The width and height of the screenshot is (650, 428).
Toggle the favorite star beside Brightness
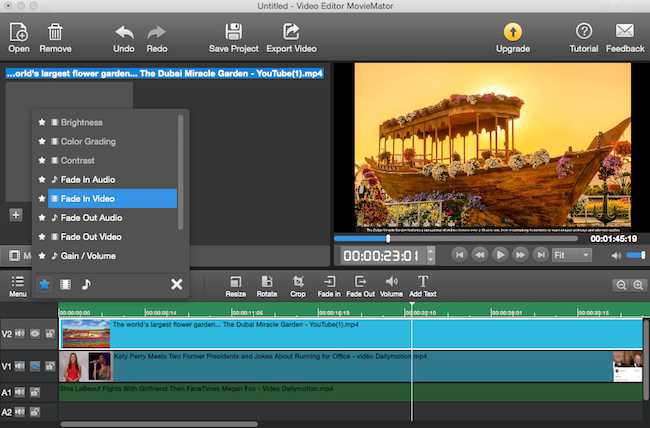42,122
